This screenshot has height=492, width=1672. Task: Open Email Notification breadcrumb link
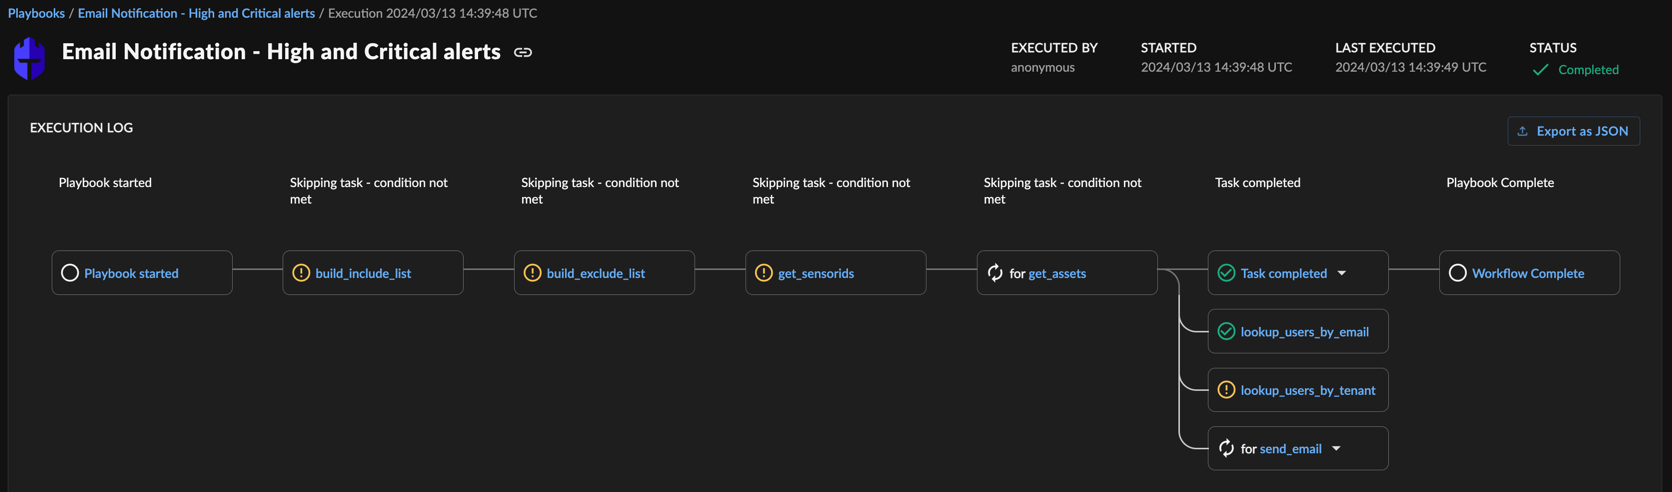(196, 13)
